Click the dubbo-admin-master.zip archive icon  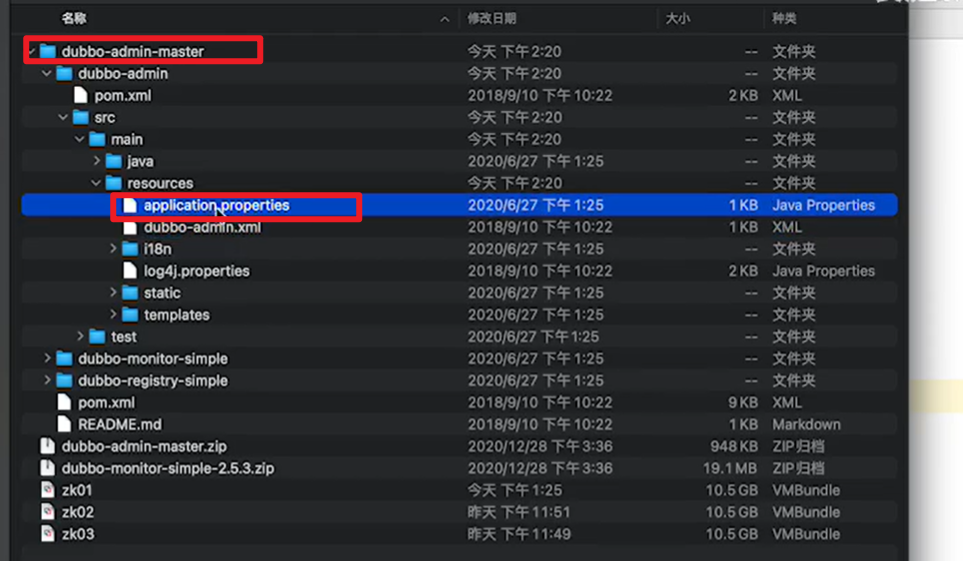(x=47, y=447)
